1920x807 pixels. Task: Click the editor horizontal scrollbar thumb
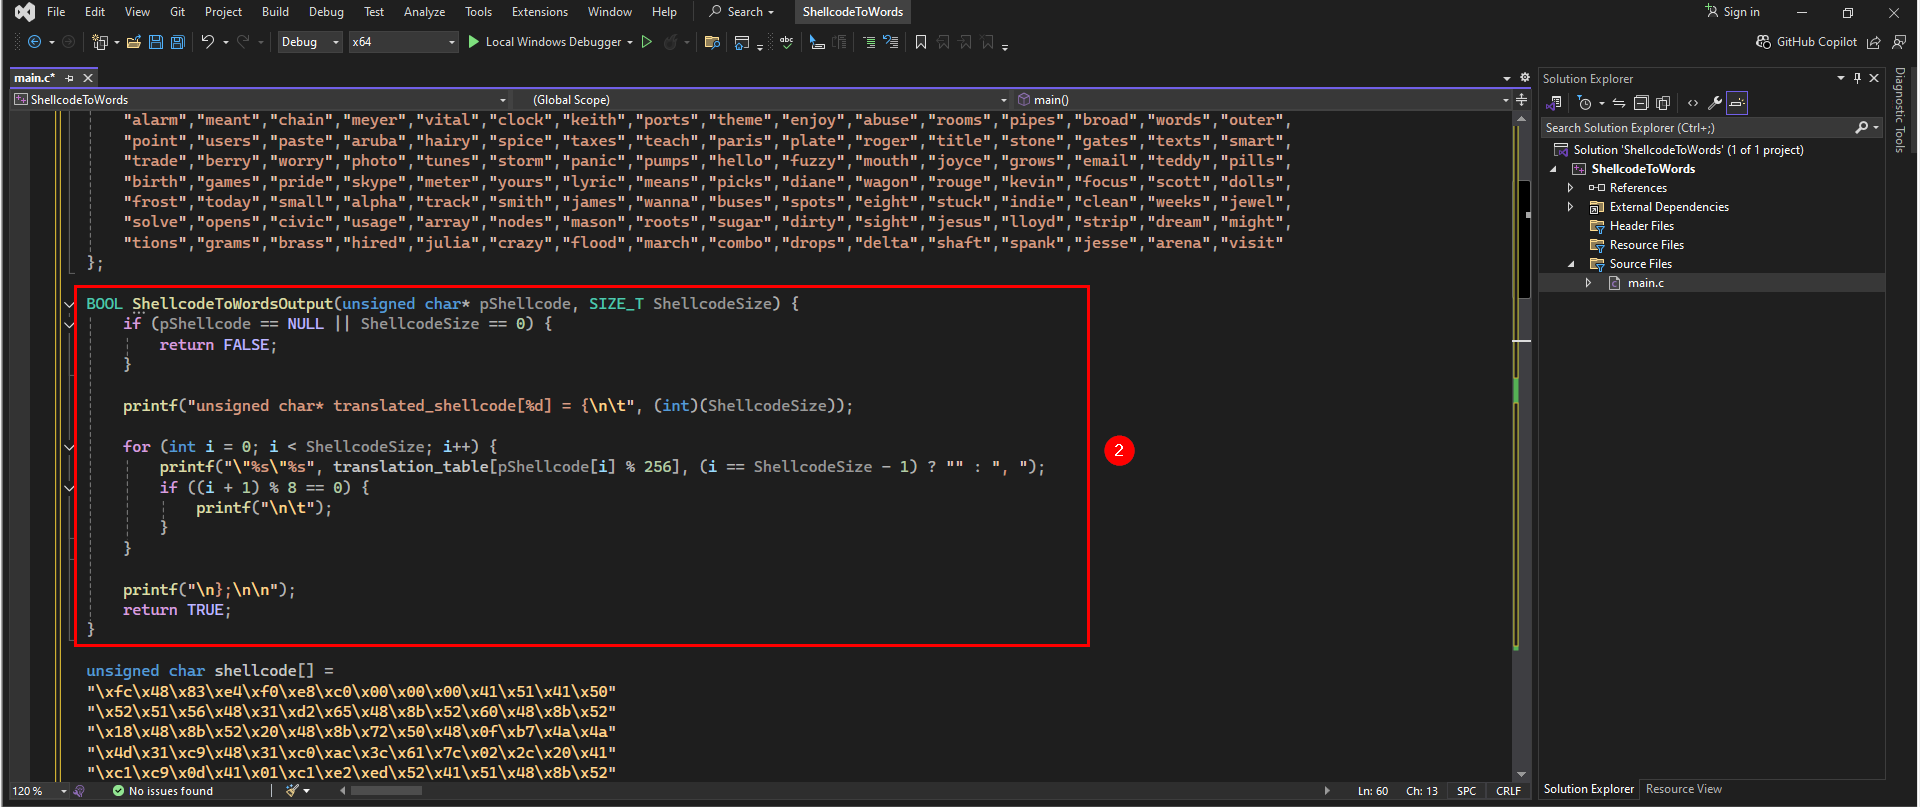click(x=386, y=791)
